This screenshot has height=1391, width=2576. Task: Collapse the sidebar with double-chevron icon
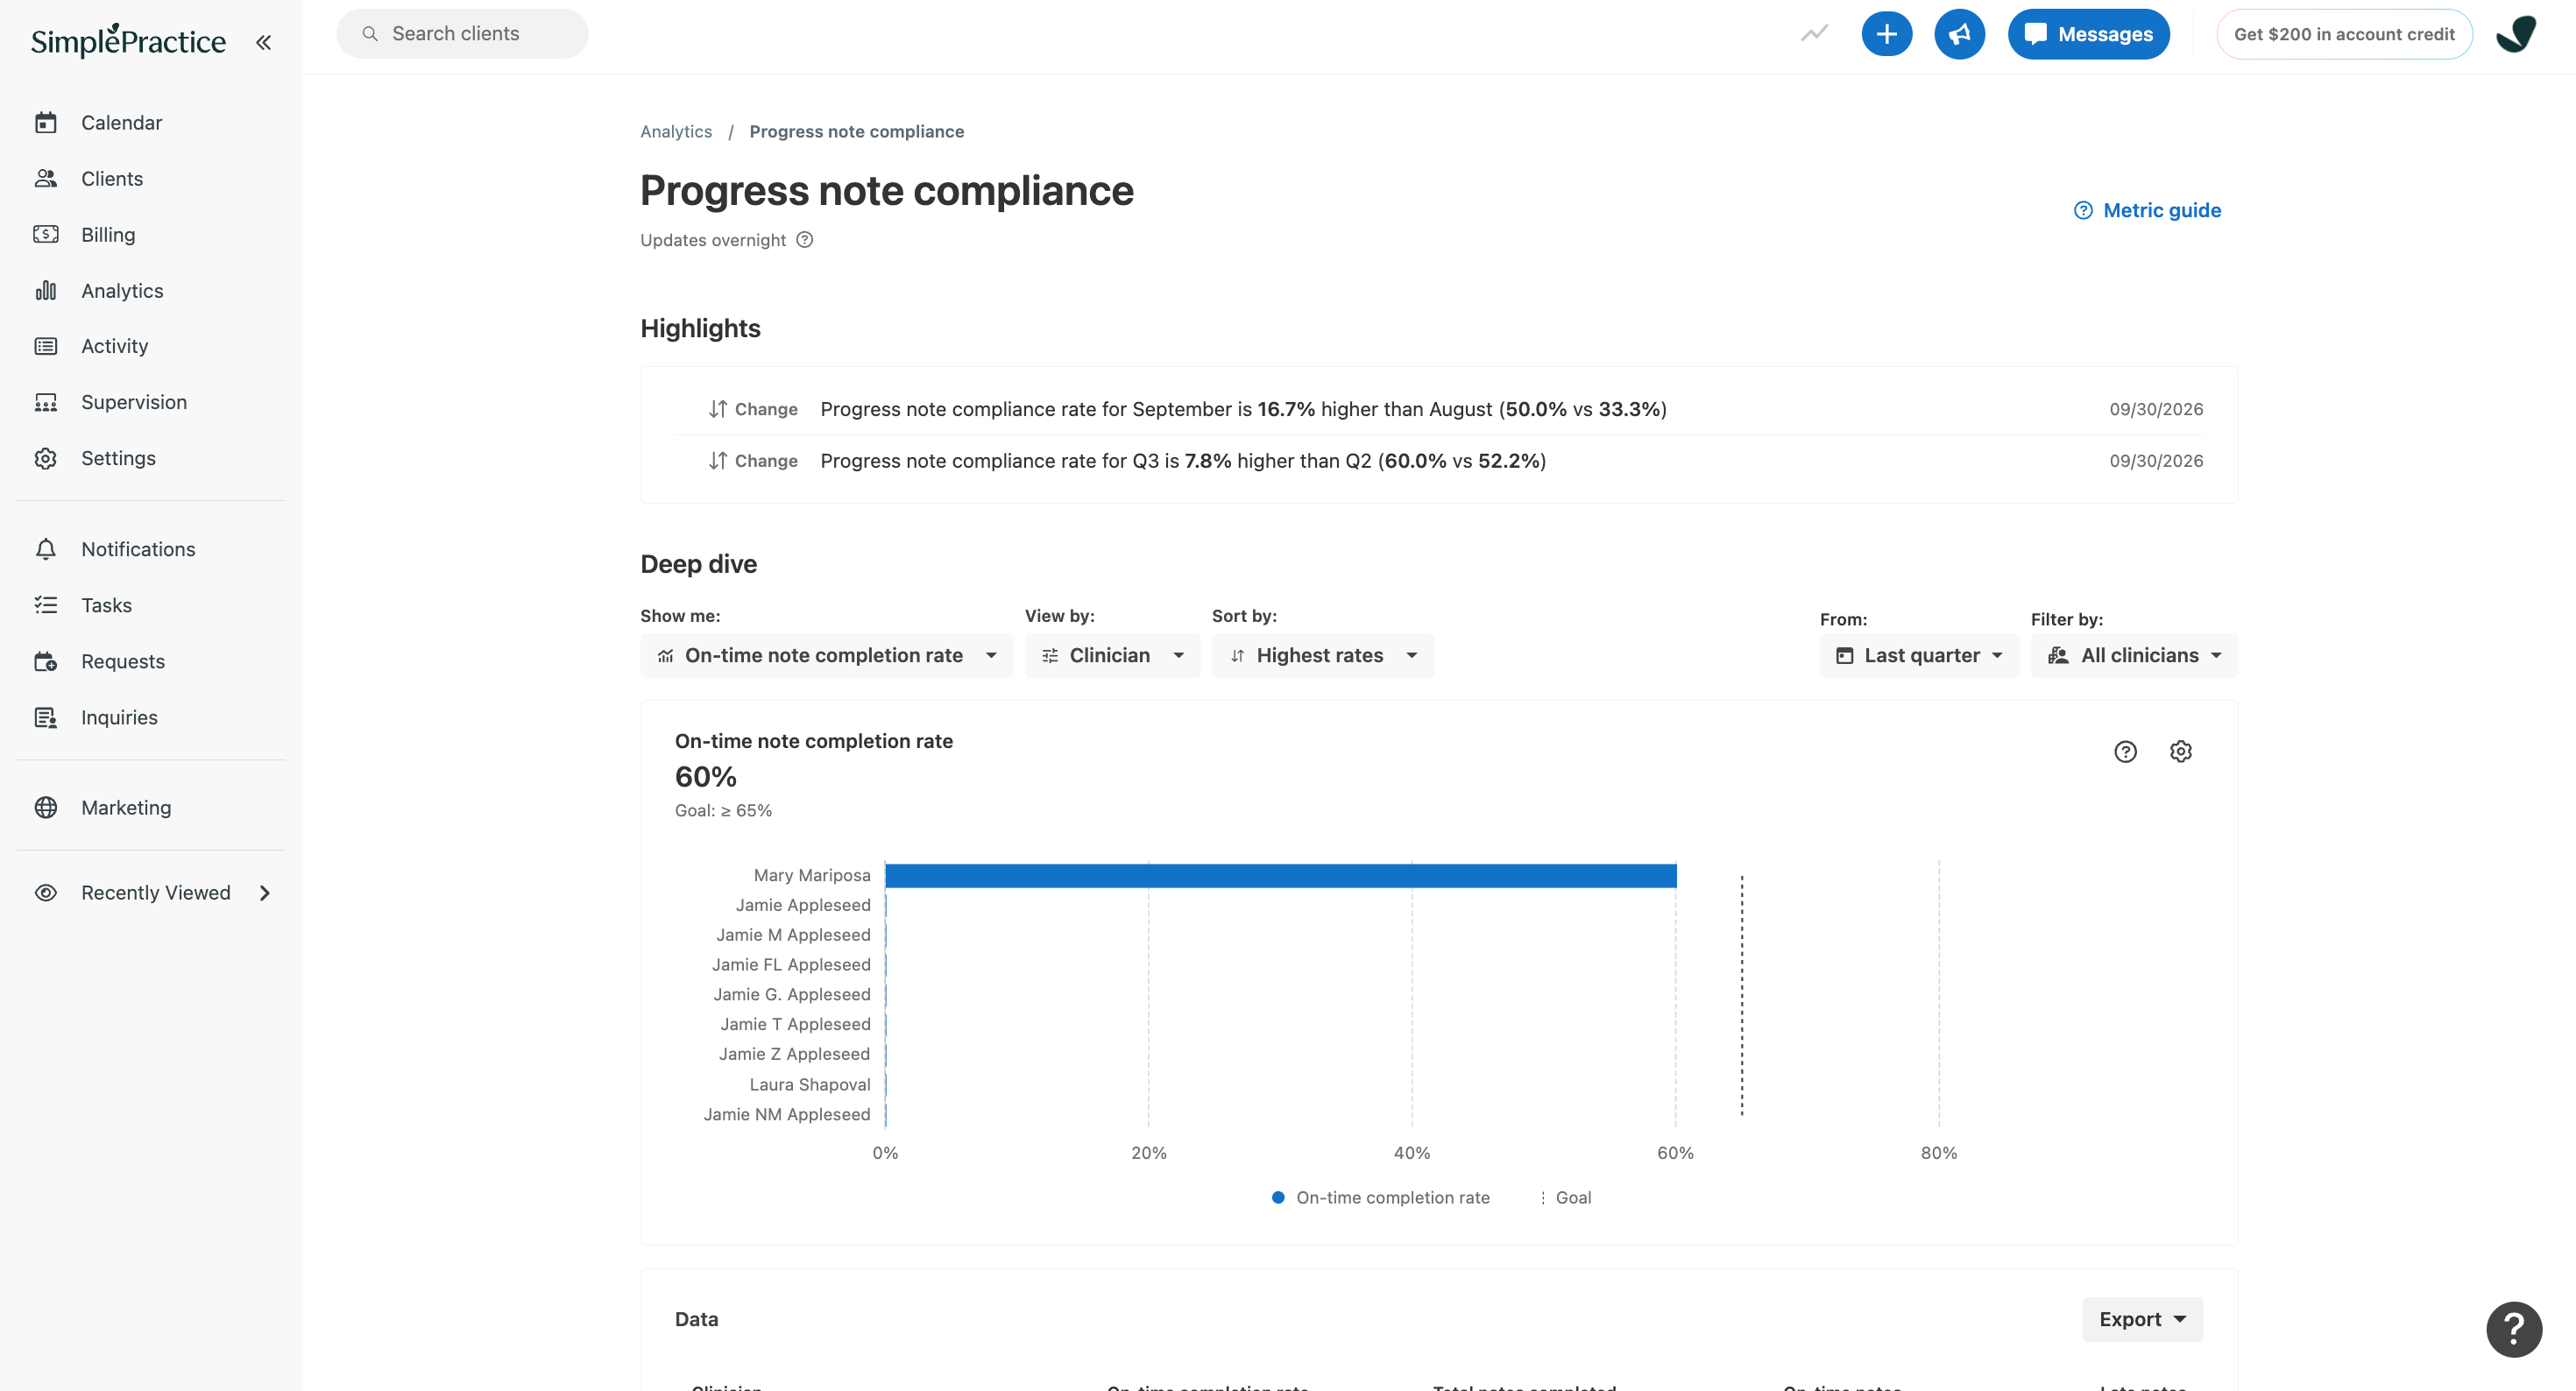pos(263,42)
